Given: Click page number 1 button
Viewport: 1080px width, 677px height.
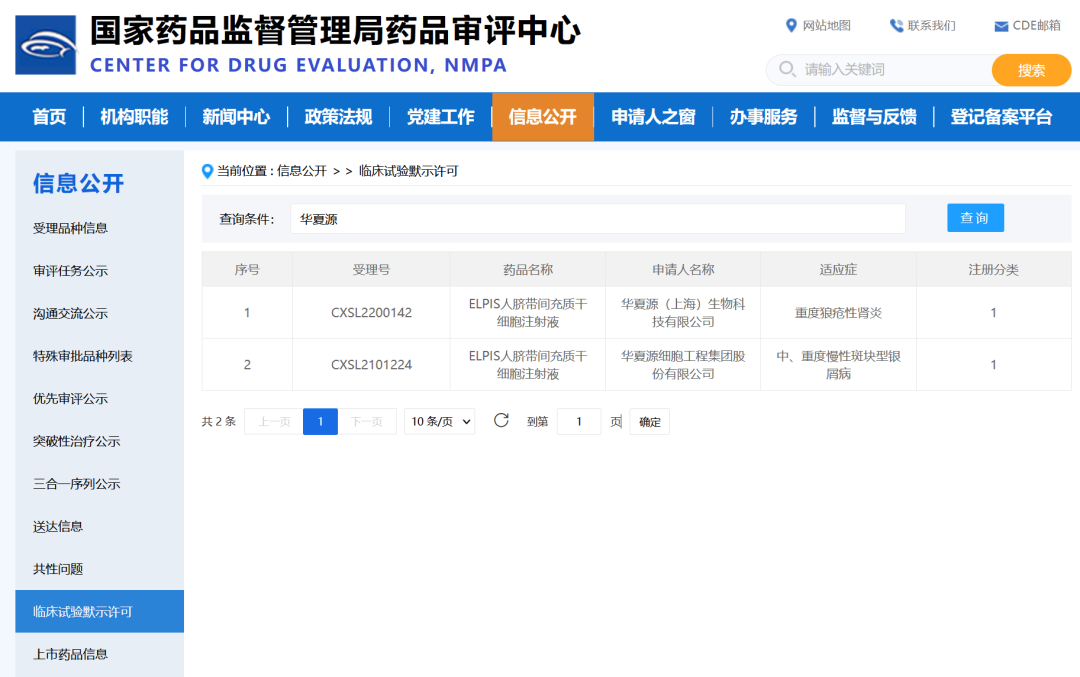Looking at the screenshot, I should [x=320, y=421].
